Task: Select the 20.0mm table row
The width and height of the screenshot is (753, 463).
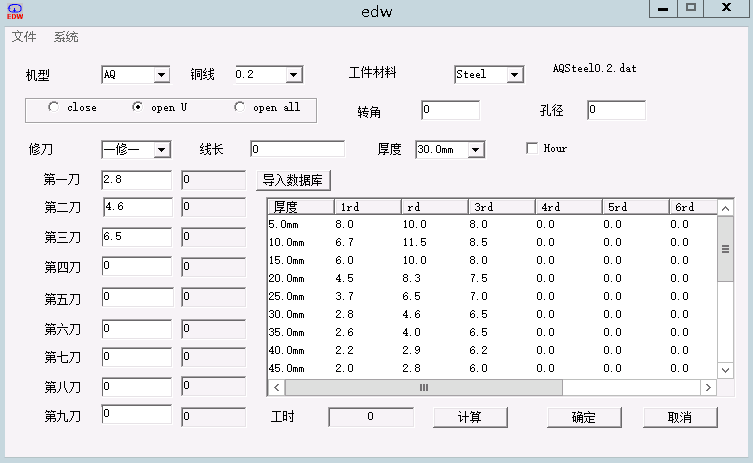Action: [x=492, y=279]
